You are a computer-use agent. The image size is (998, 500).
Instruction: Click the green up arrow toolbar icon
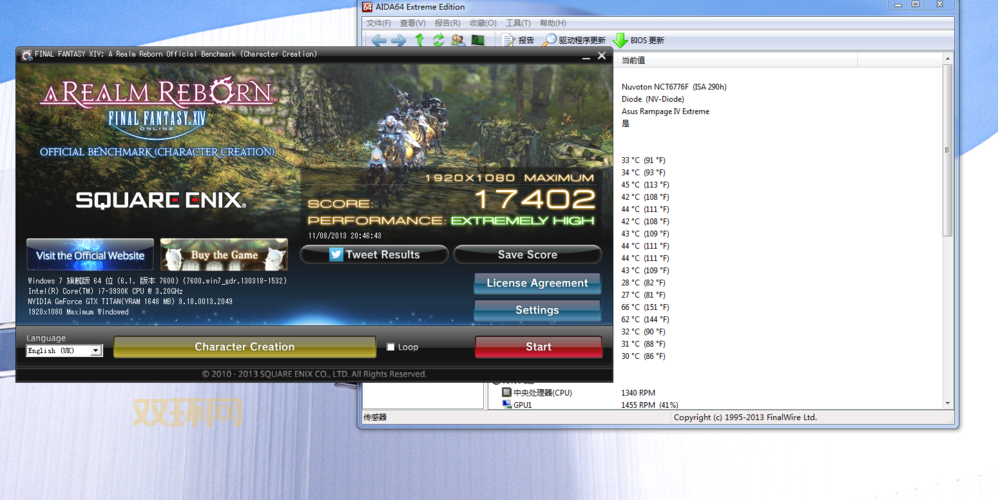pos(419,40)
